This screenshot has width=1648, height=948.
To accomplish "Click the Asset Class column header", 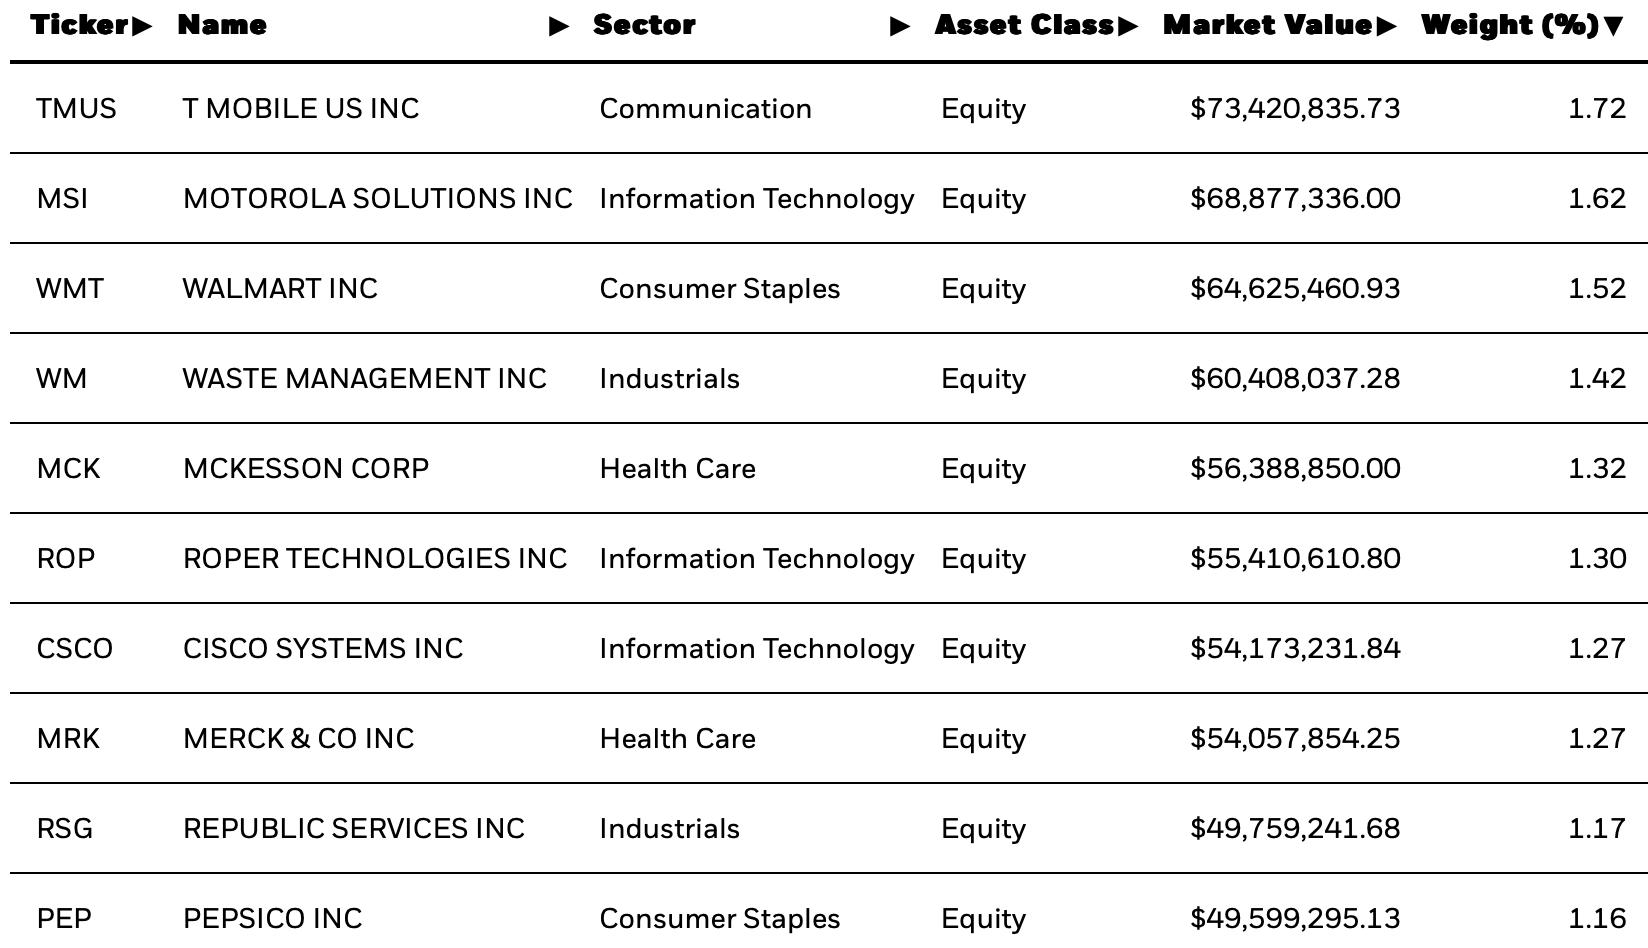I will [x=1024, y=25].
